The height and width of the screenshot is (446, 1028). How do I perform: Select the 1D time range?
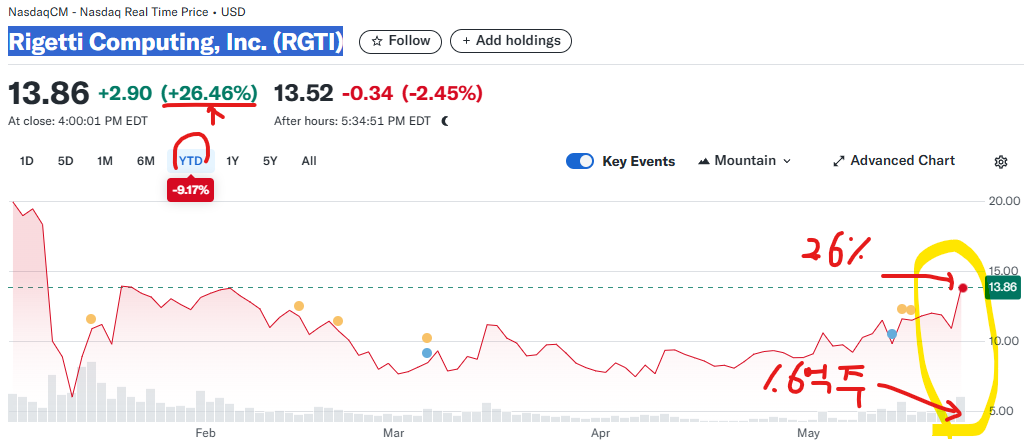click(x=26, y=161)
